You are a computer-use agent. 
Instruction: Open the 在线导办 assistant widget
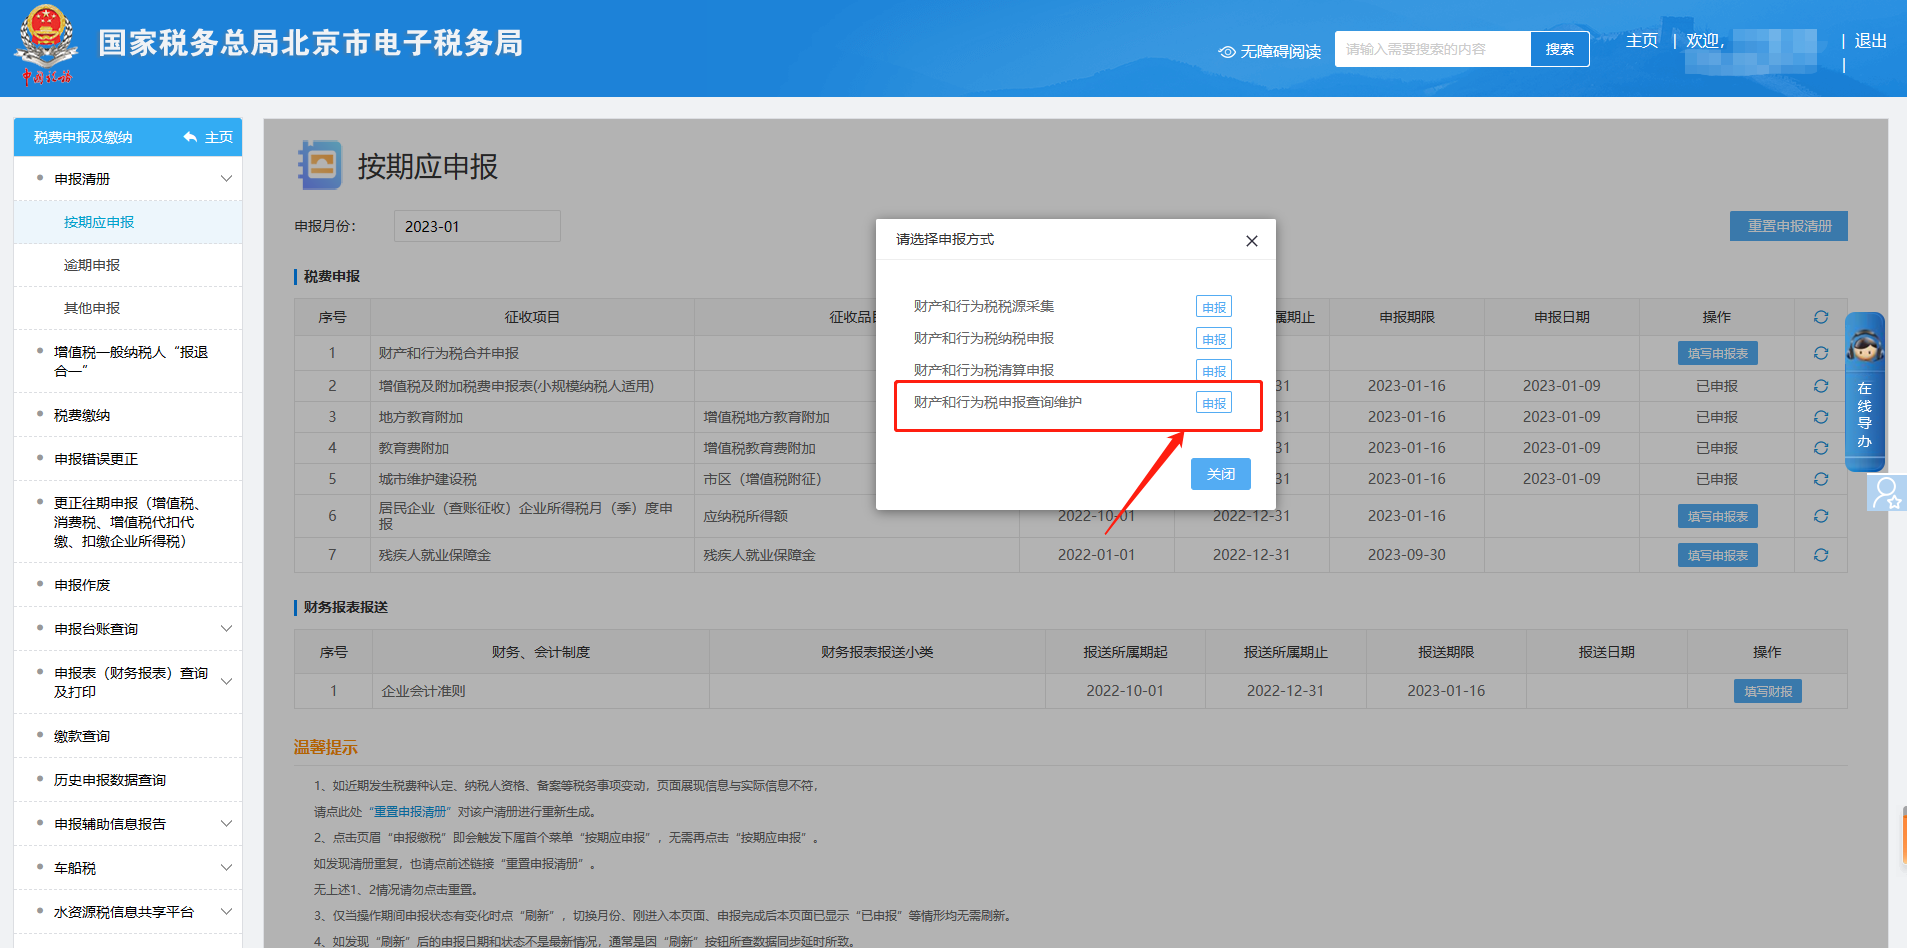coord(1864,392)
